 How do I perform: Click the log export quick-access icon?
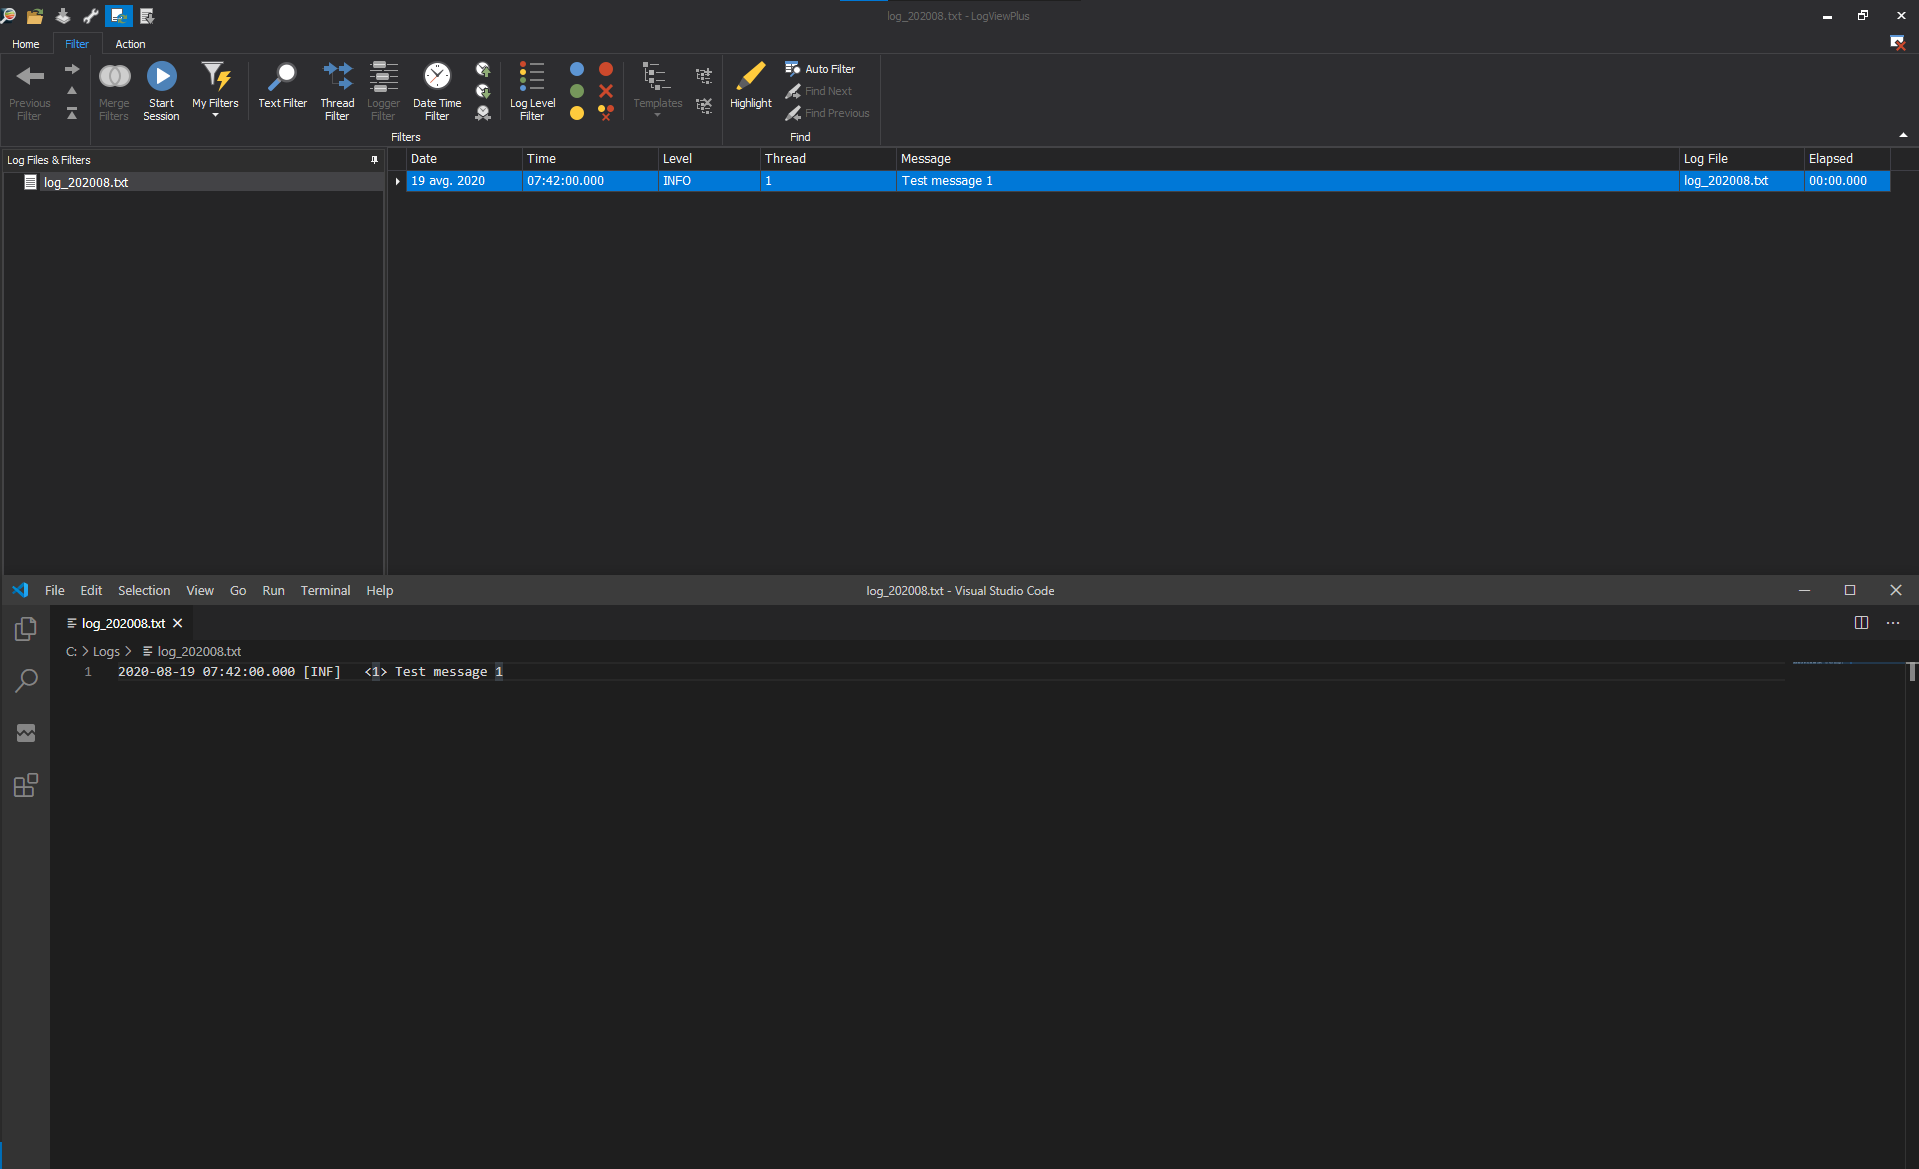[147, 16]
